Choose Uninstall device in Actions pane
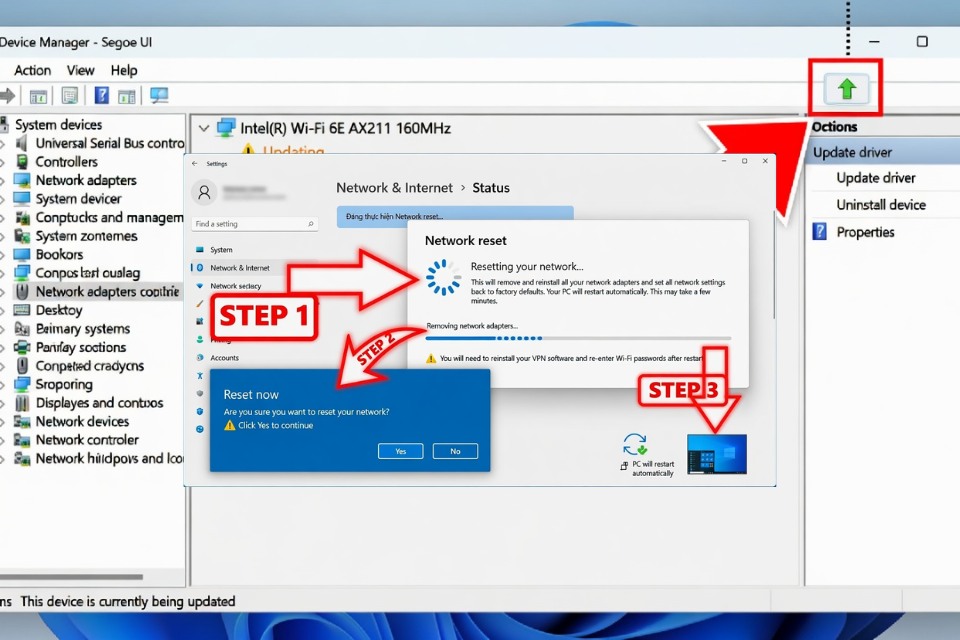This screenshot has width=960, height=640. (881, 205)
